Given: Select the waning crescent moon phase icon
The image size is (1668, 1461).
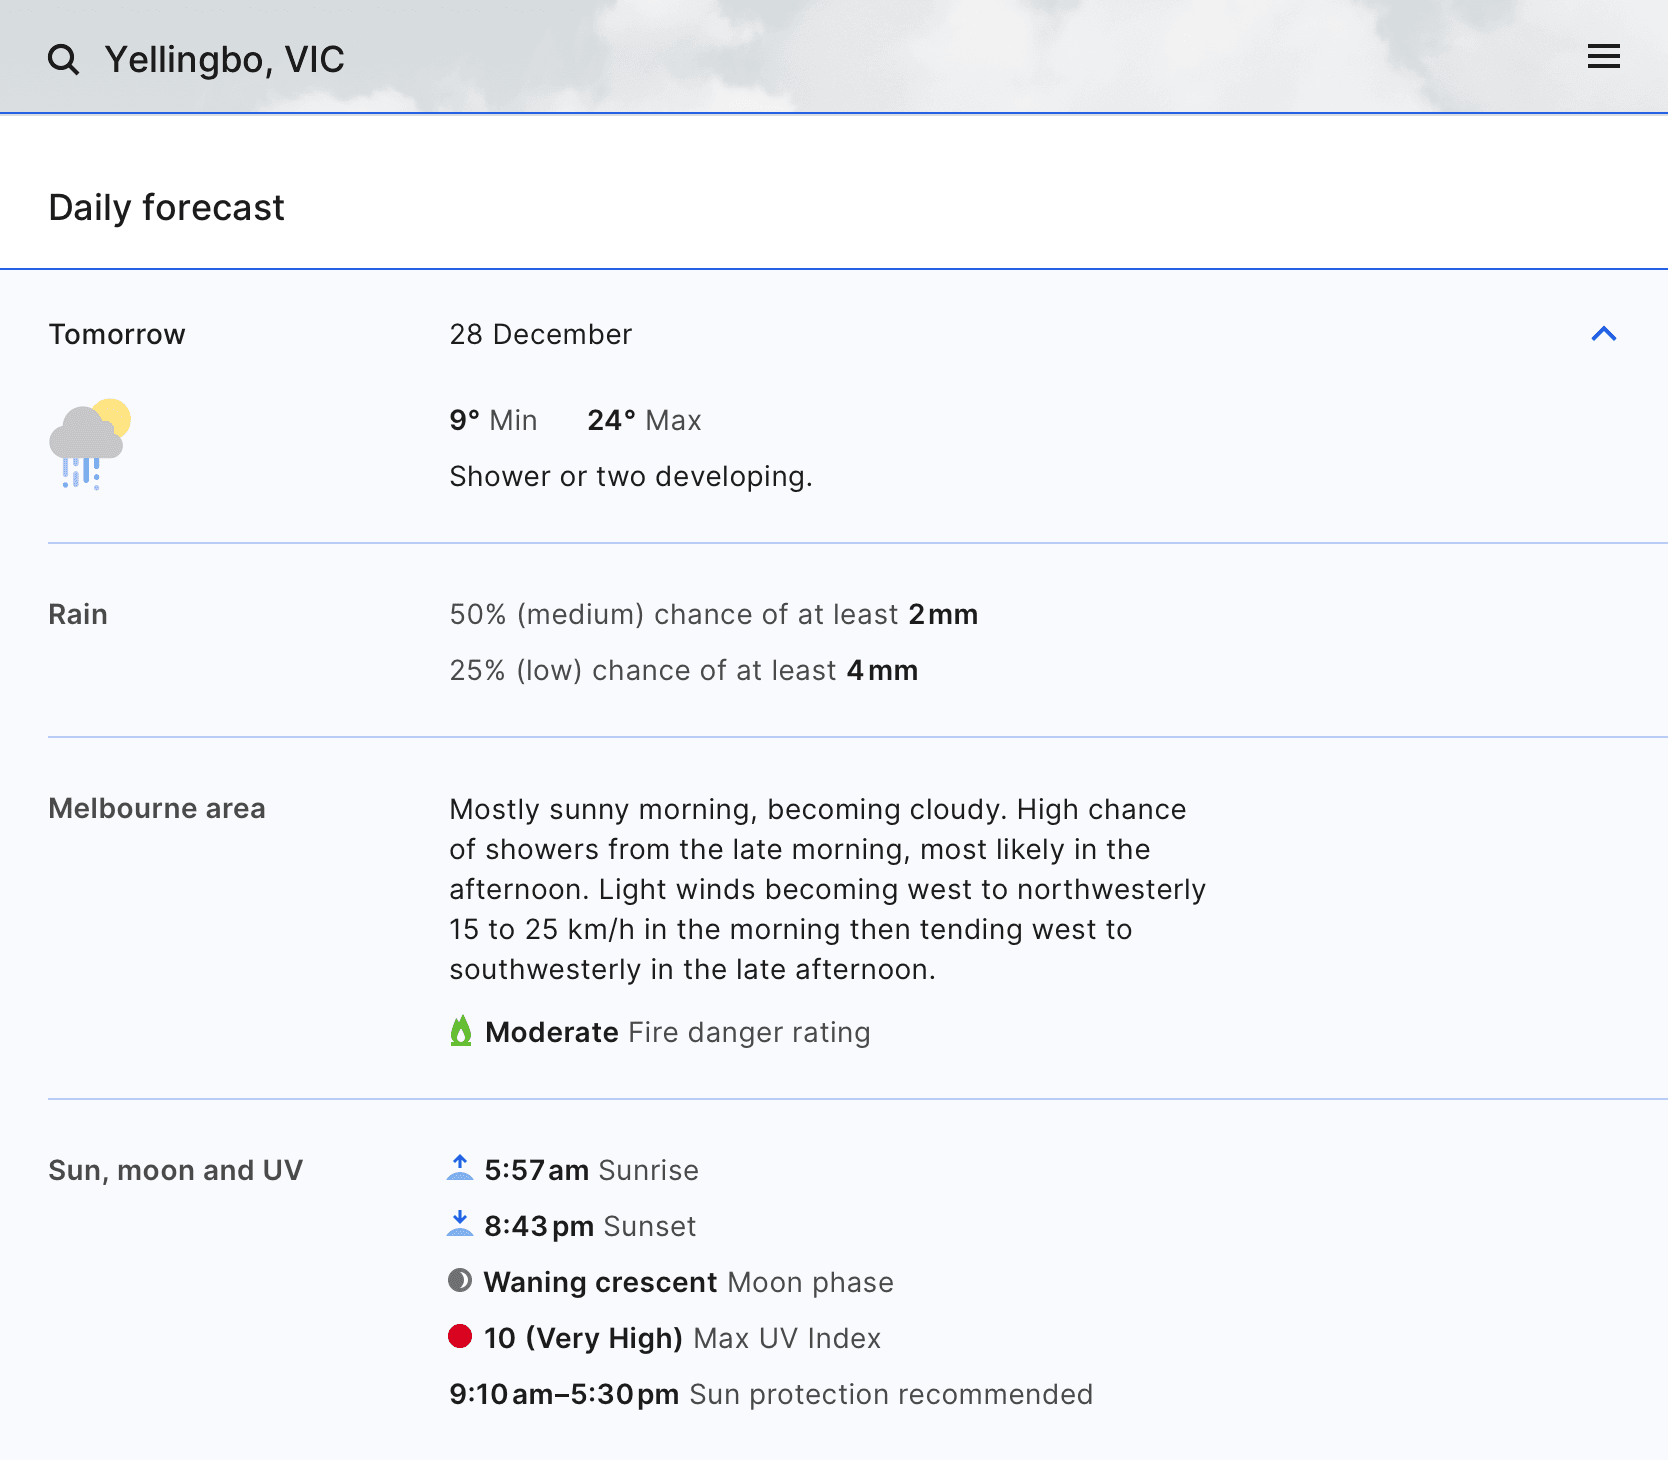Looking at the screenshot, I should pos(460,1281).
